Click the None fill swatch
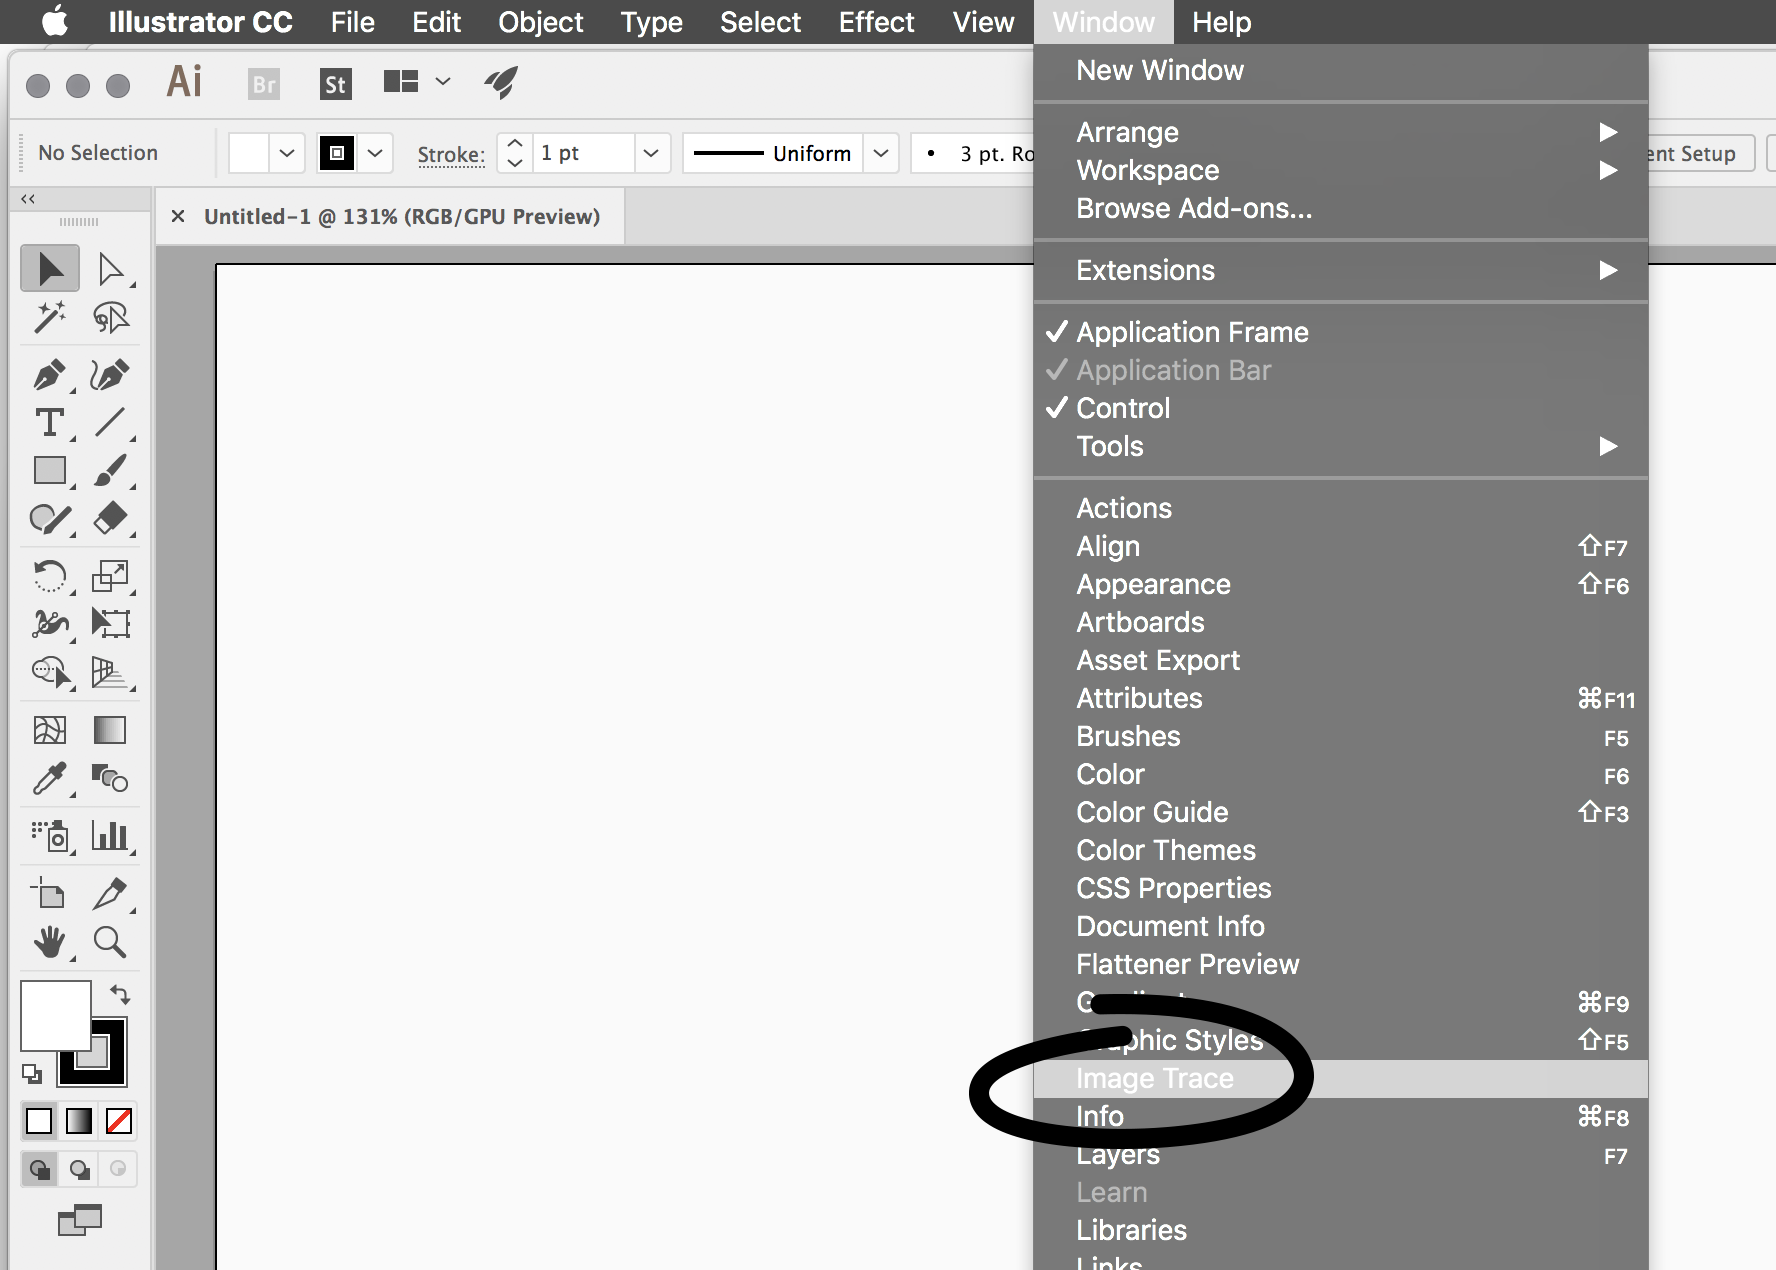This screenshot has width=1776, height=1270. pyautogui.click(x=118, y=1121)
